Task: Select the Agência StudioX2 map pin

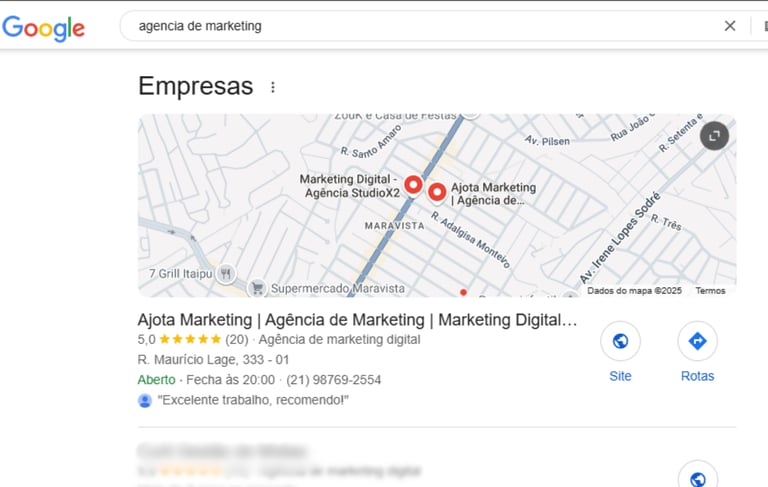Action: [x=413, y=186]
